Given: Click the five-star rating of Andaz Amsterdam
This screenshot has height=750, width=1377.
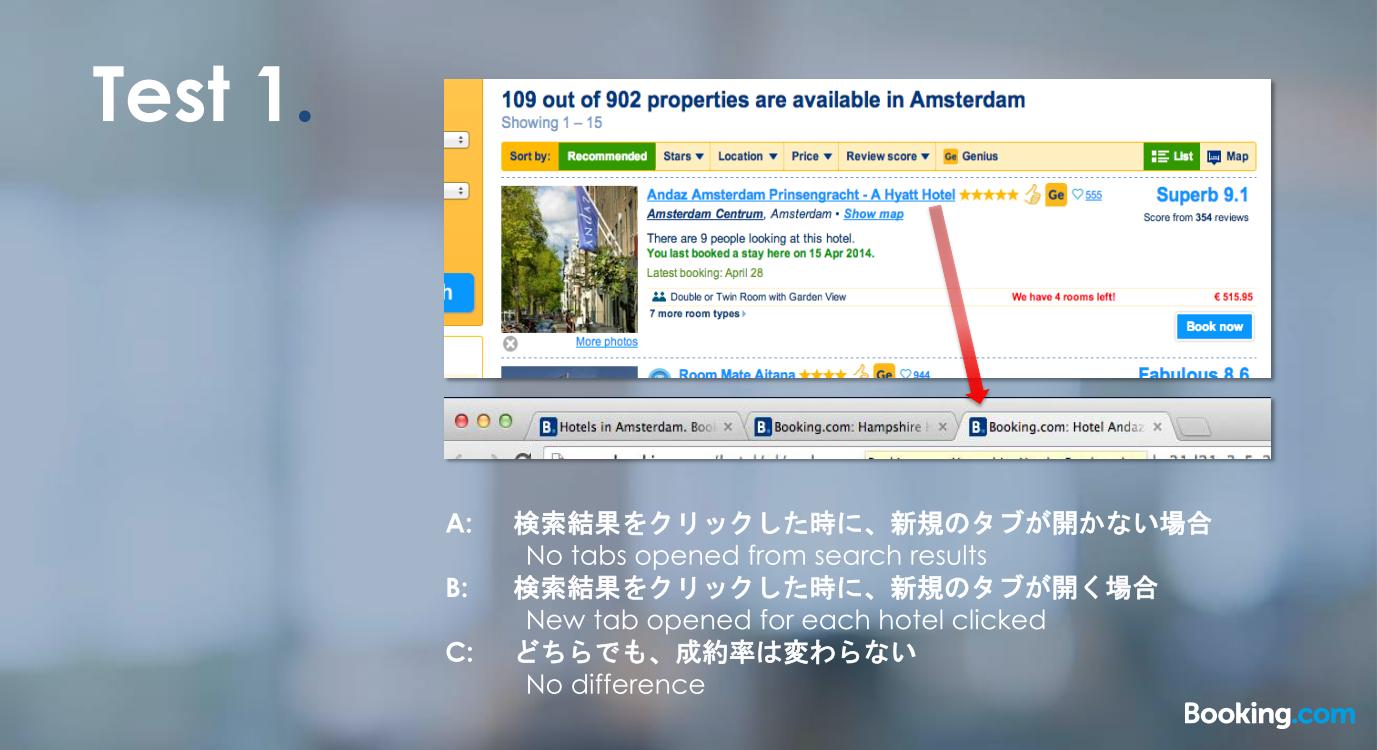Looking at the screenshot, I should point(989,195).
